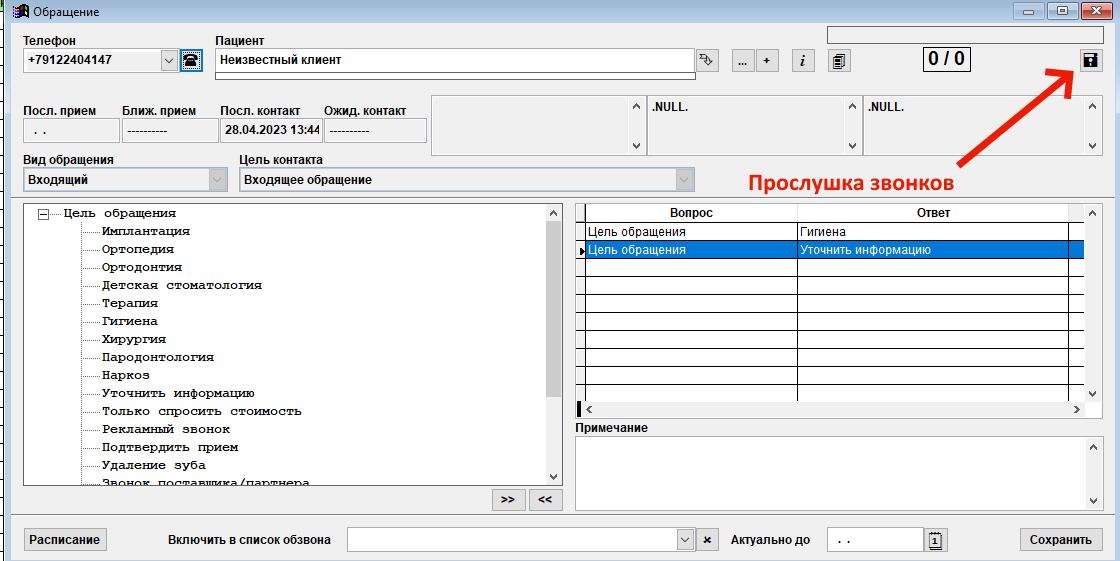Click the patient search icon beside the patient name field

[707, 60]
